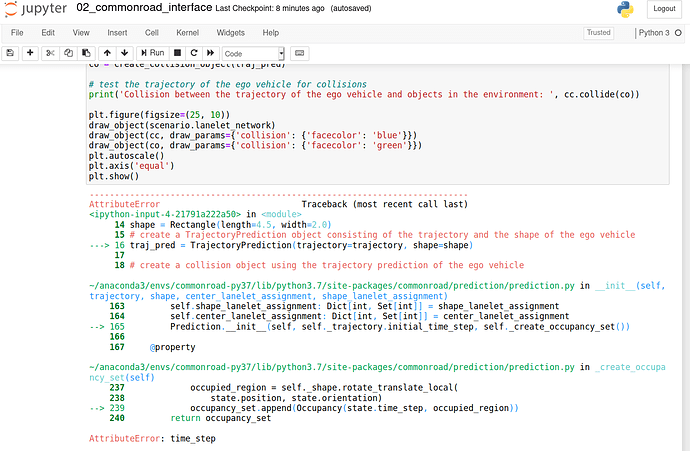This screenshot has width=690, height=451.
Task: Insert a cell below with plus icon
Action: click(x=31, y=53)
